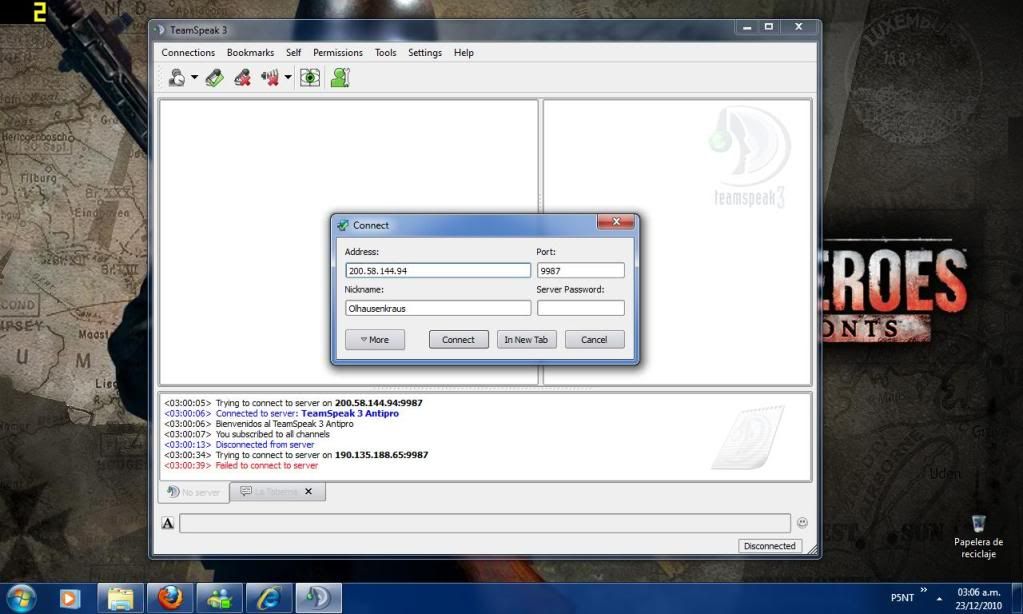The width and height of the screenshot is (1023, 614).
Task: Click the TeamSpeak taskbar button
Action: [318, 598]
